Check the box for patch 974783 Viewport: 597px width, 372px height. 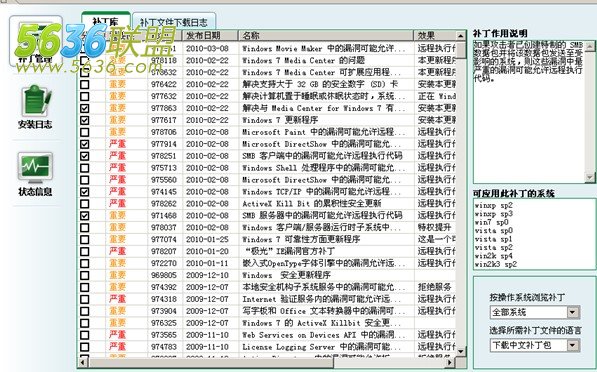[x=85, y=347]
